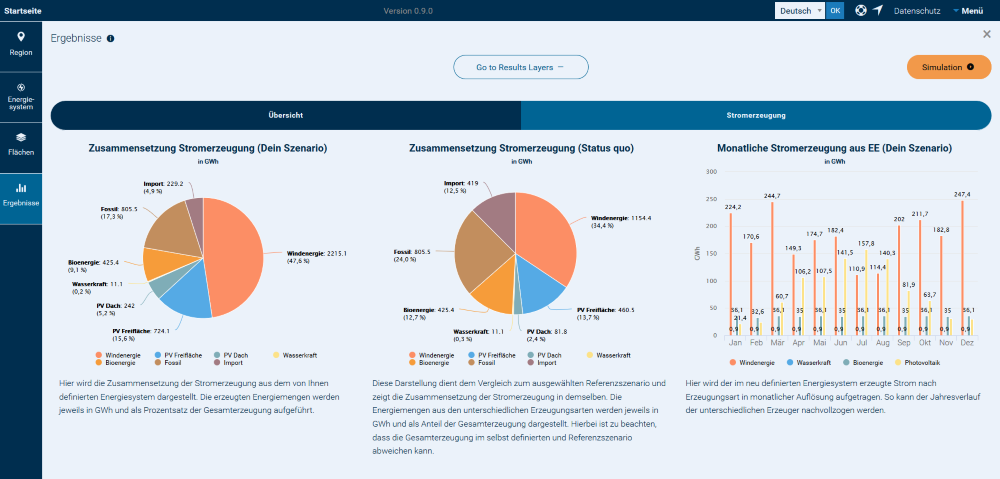Image resolution: width=1000 pixels, height=479 pixels.
Task: Toggle Import in Dein Szenario pie legend
Action: pyautogui.click(x=228, y=363)
